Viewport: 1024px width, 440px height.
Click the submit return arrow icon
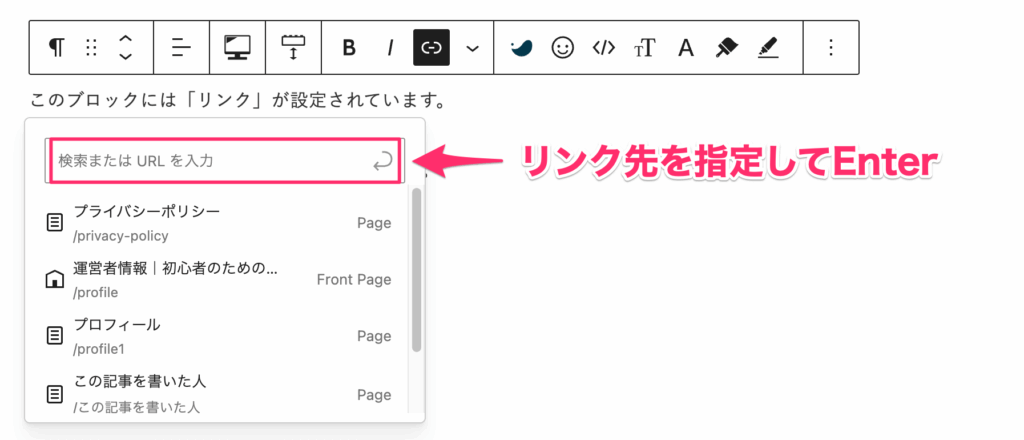(383, 161)
